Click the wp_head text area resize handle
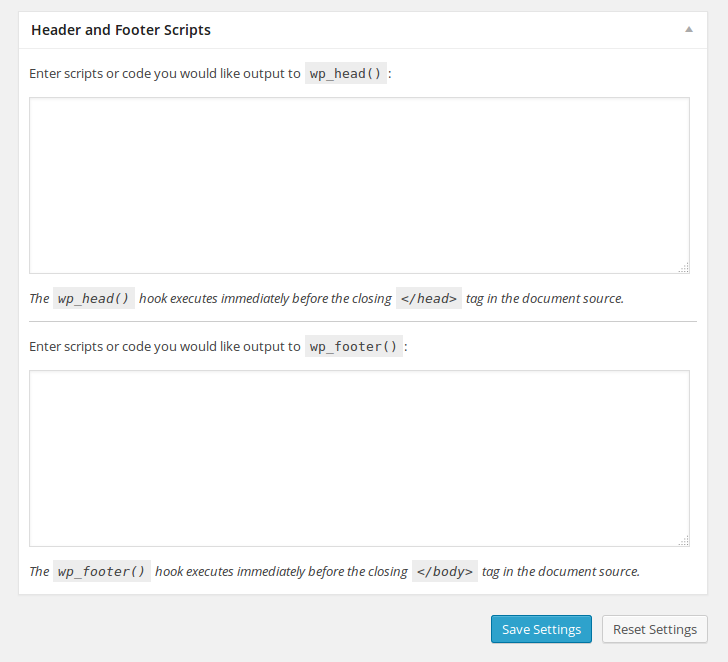The width and height of the screenshot is (728, 662). (684, 267)
